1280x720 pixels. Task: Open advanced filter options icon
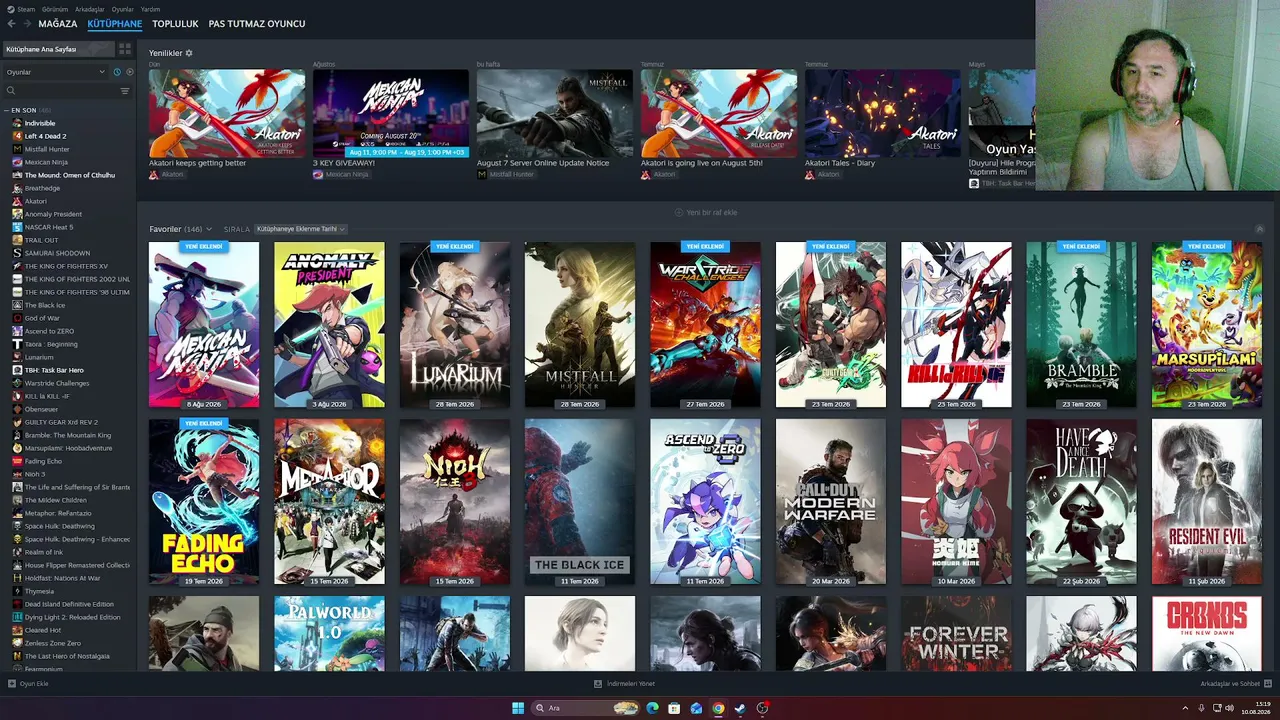coord(125,91)
